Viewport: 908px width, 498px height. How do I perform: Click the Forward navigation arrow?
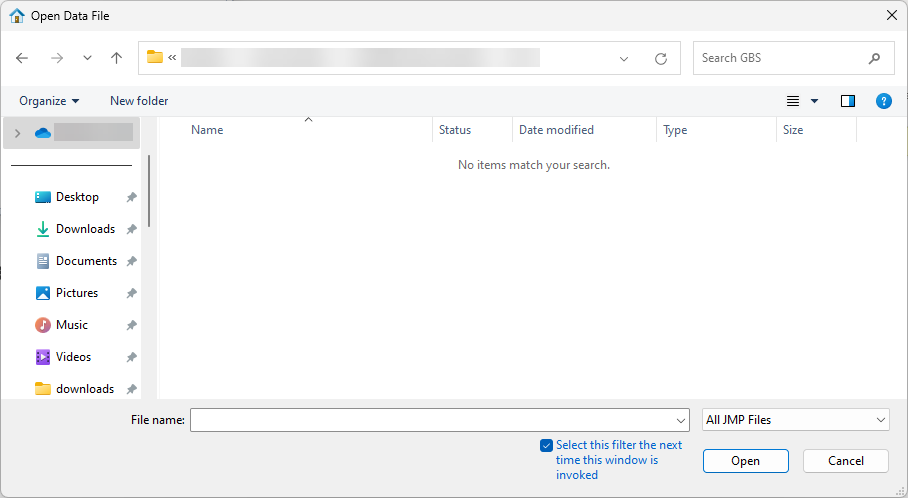tap(57, 58)
